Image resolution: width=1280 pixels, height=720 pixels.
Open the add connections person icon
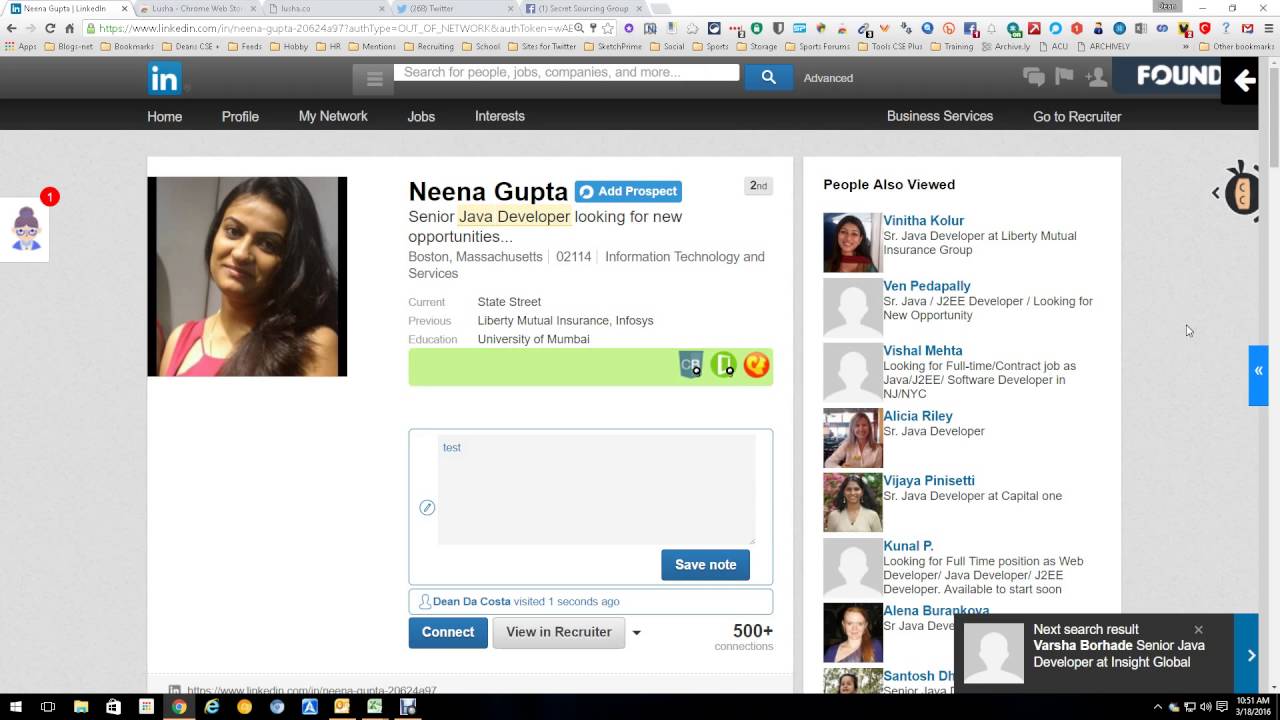click(x=1096, y=77)
